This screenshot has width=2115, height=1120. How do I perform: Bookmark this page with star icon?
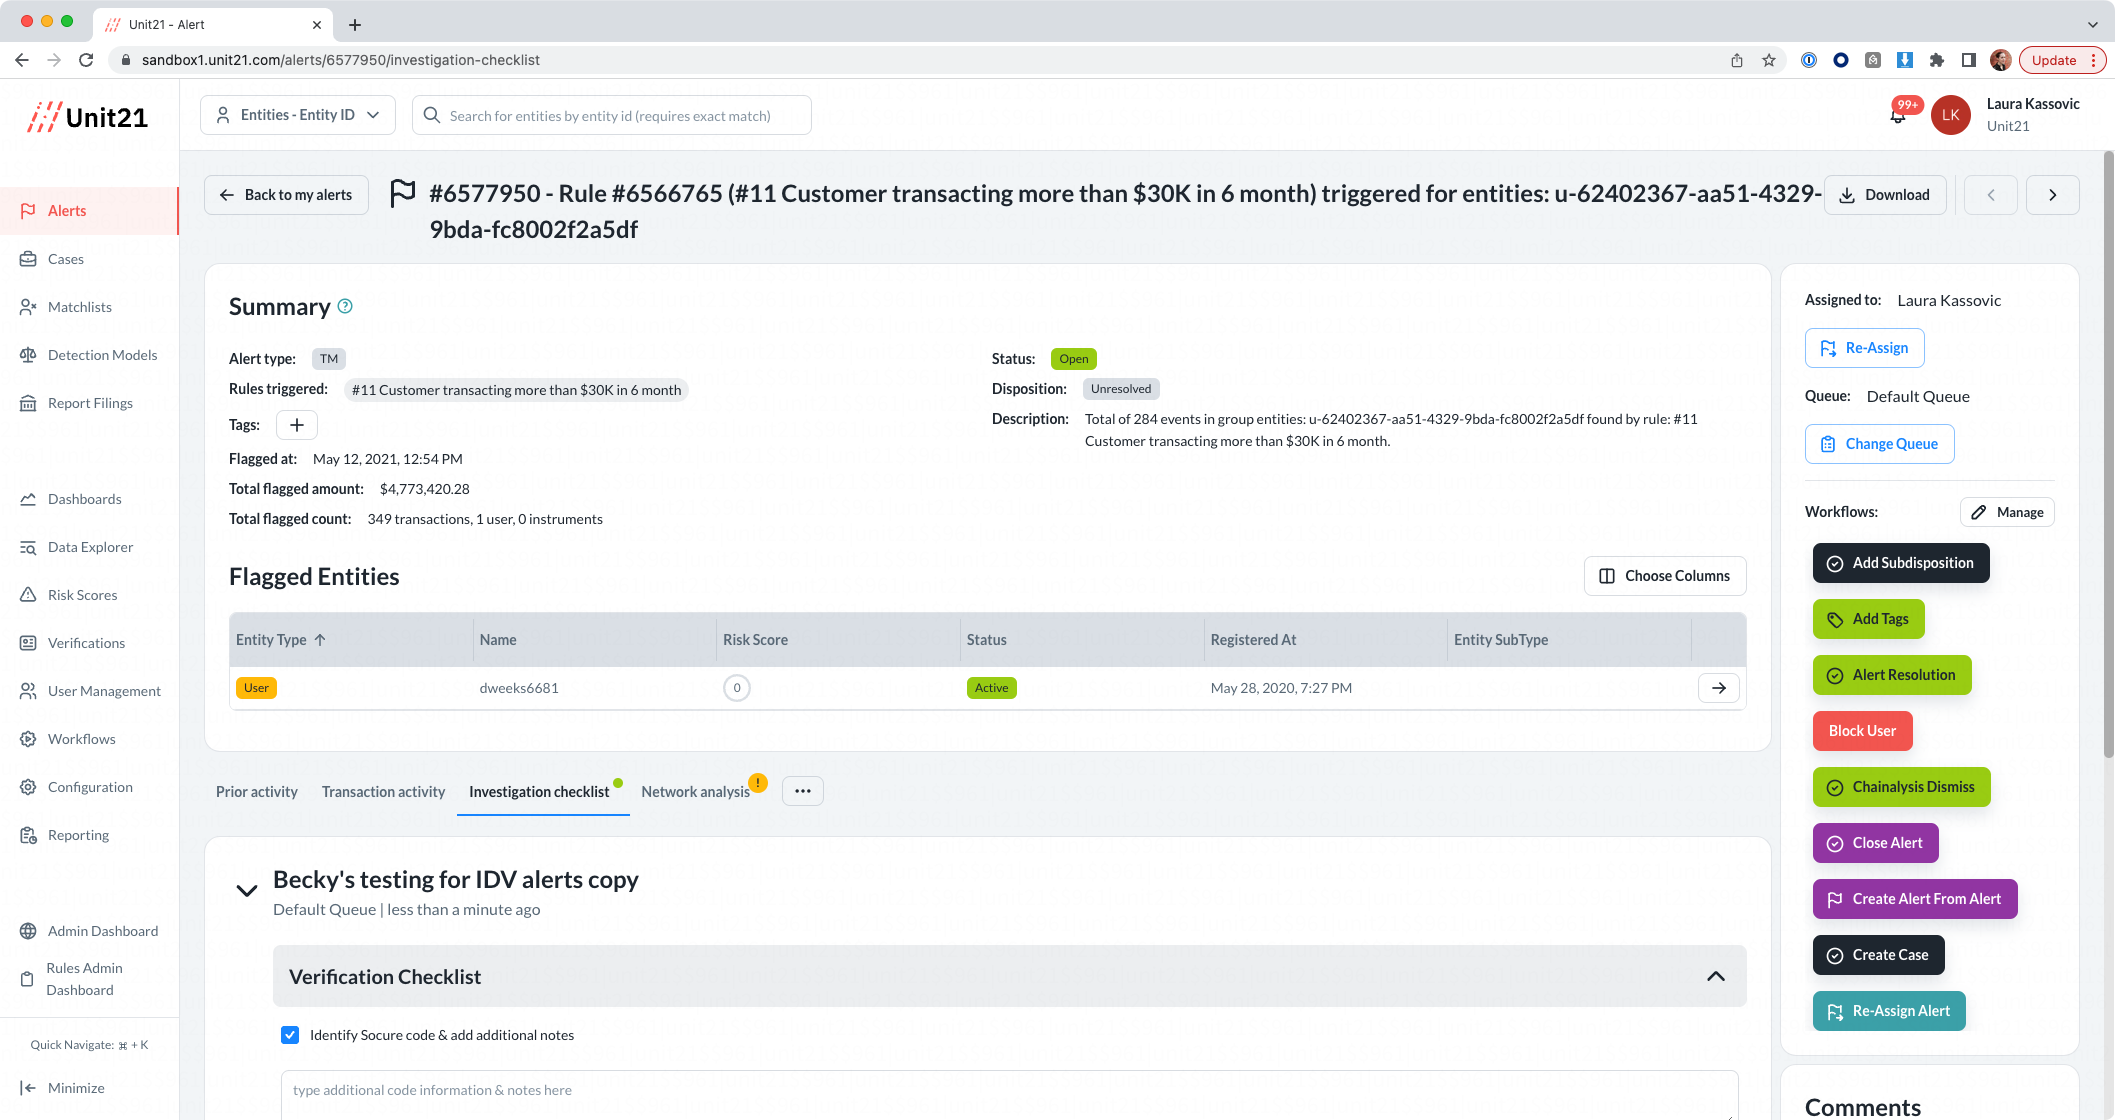(1768, 60)
